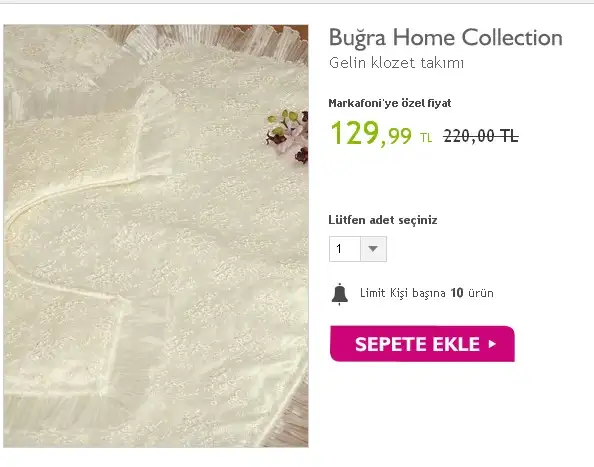594x467 pixels.
Task: Add the product to cart with SEPETE EKLE
Action: tap(422, 344)
